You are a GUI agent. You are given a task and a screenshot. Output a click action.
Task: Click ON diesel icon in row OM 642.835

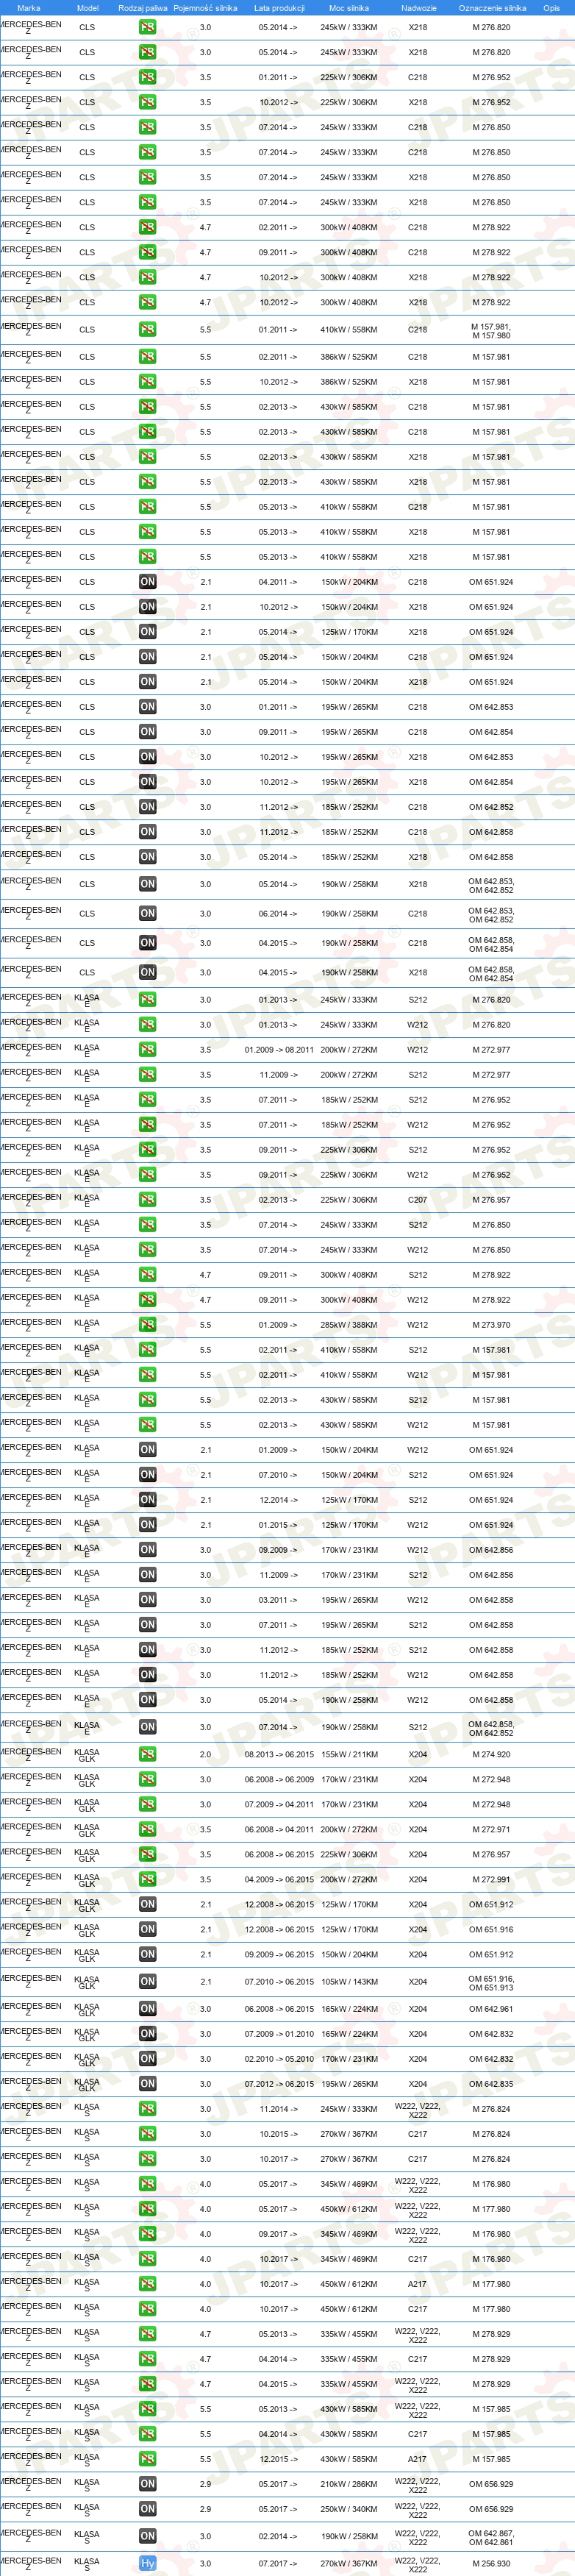(x=147, y=2083)
